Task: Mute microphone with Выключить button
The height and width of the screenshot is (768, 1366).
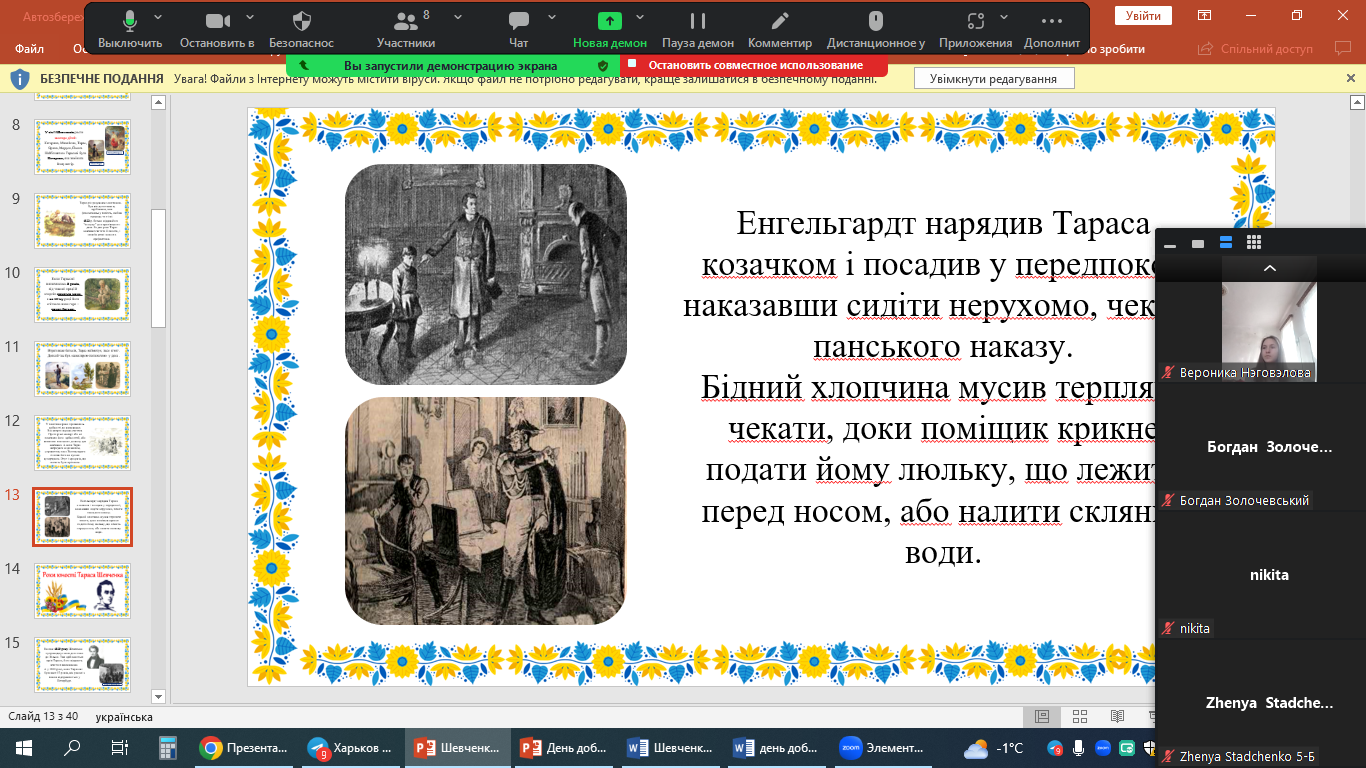Action: [130, 30]
